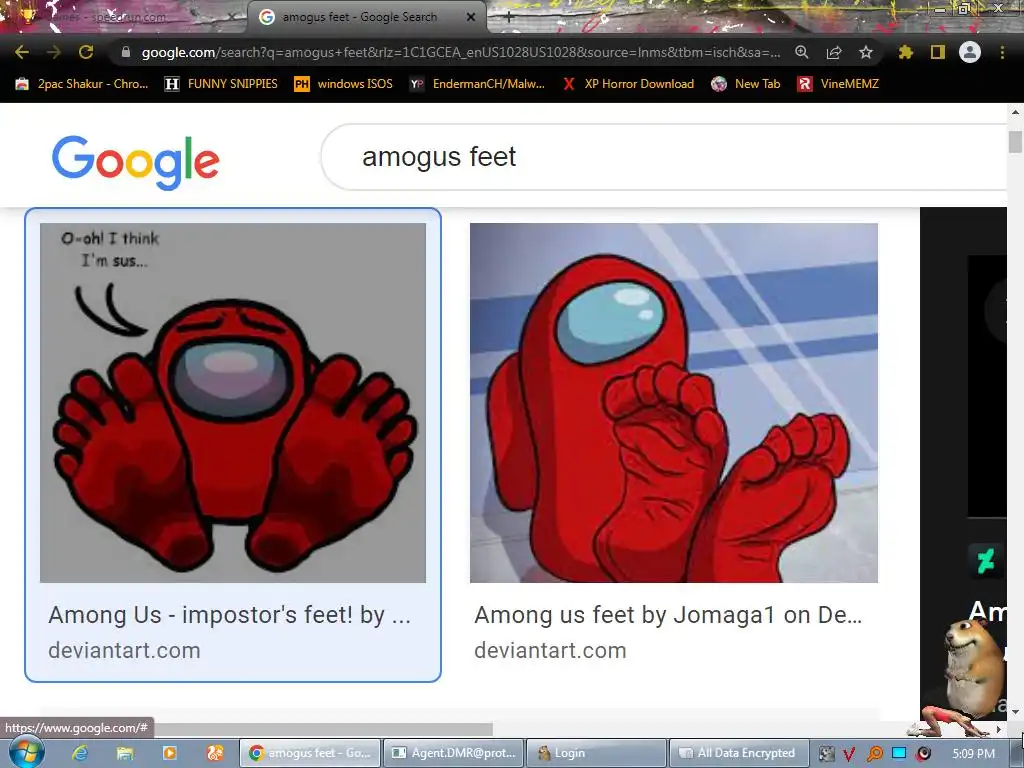Screen dimensions: 1024x768
Task: Click the red V tray icon
Action: [850, 754]
